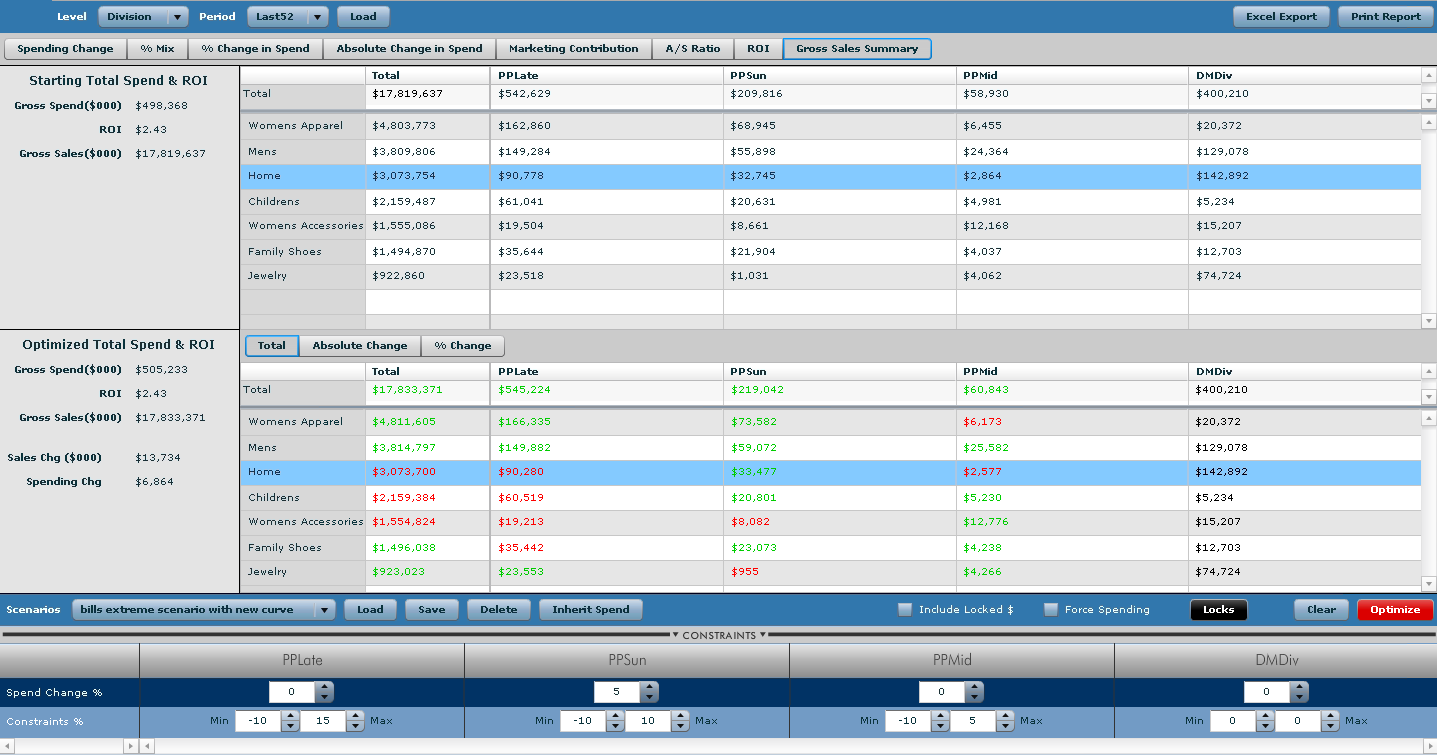Select the A/S Ratio tab

pyautogui.click(x=693, y=48)
